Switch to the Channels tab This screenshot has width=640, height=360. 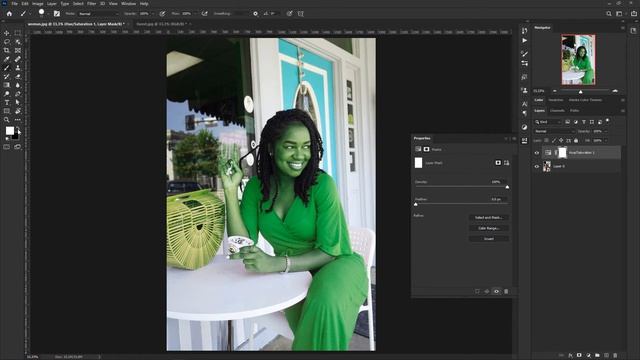pyautogui.click(x=557, y=111)
